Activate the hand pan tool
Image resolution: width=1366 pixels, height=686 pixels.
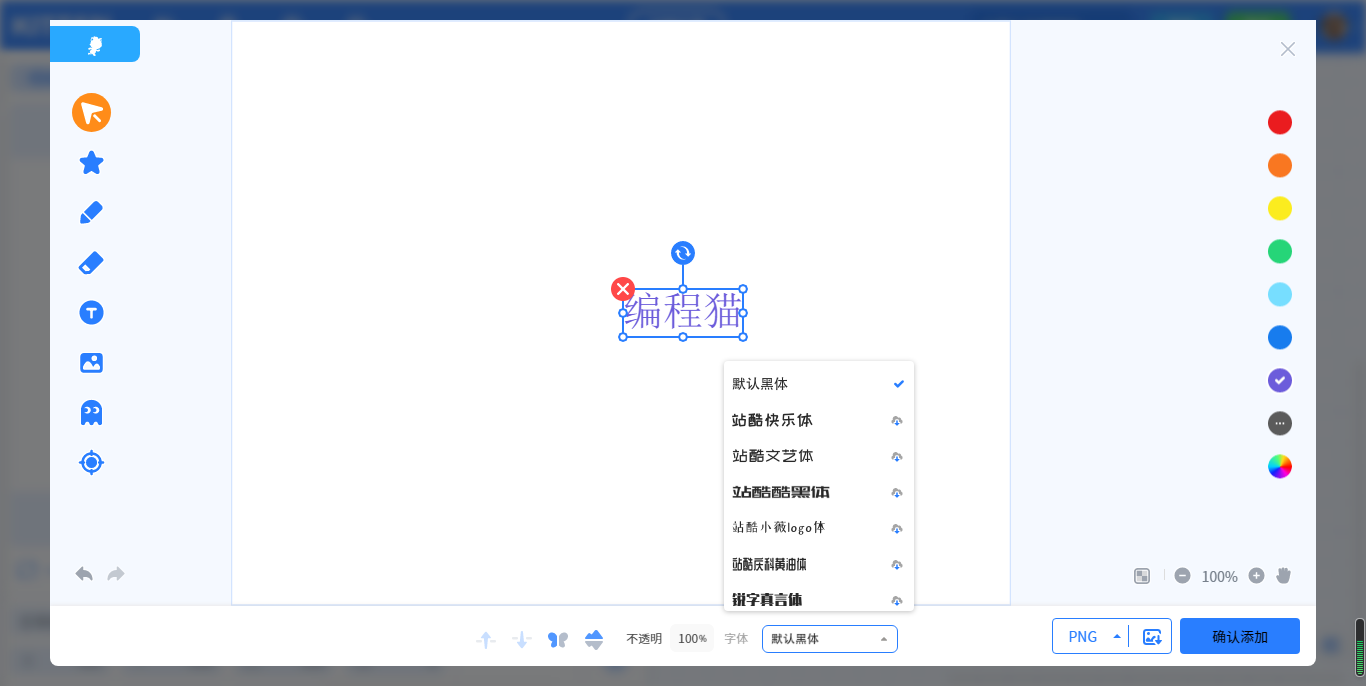coord(1284,575)
